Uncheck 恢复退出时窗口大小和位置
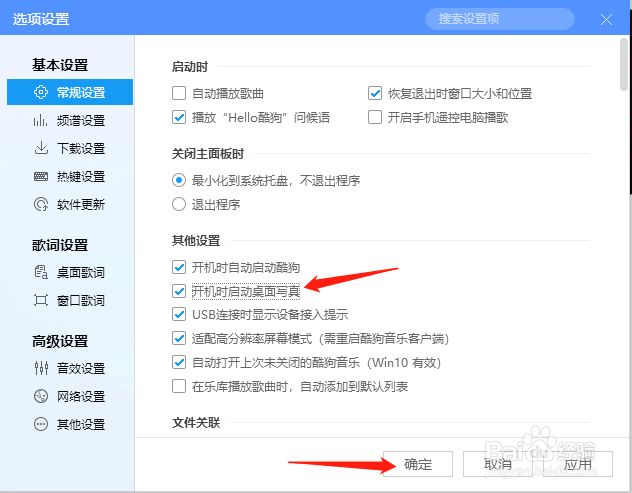This screenshot has height=493, width=632. [x=375, y=93]
